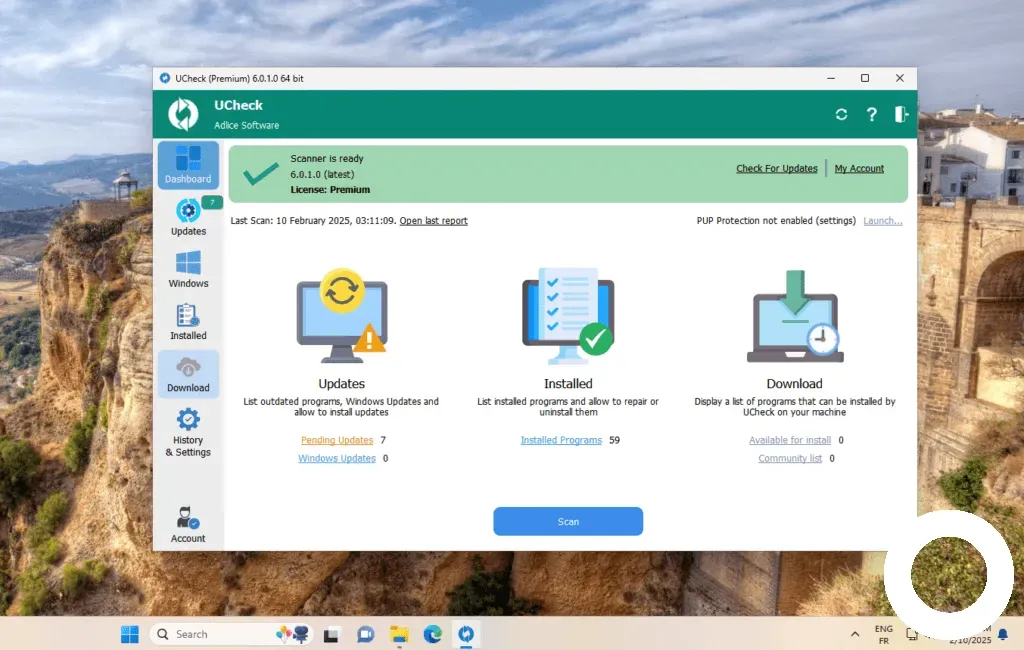The image size is (1024, 650).
Task: Click the Download laptop illustration
Action: (795, 316)
